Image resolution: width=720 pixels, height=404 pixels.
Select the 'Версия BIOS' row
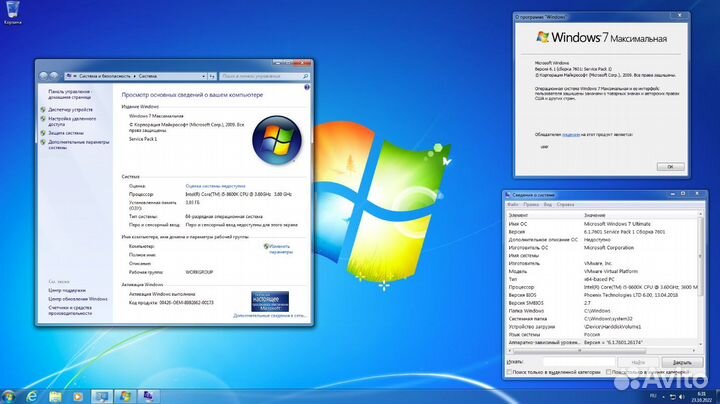pos(602,295)
